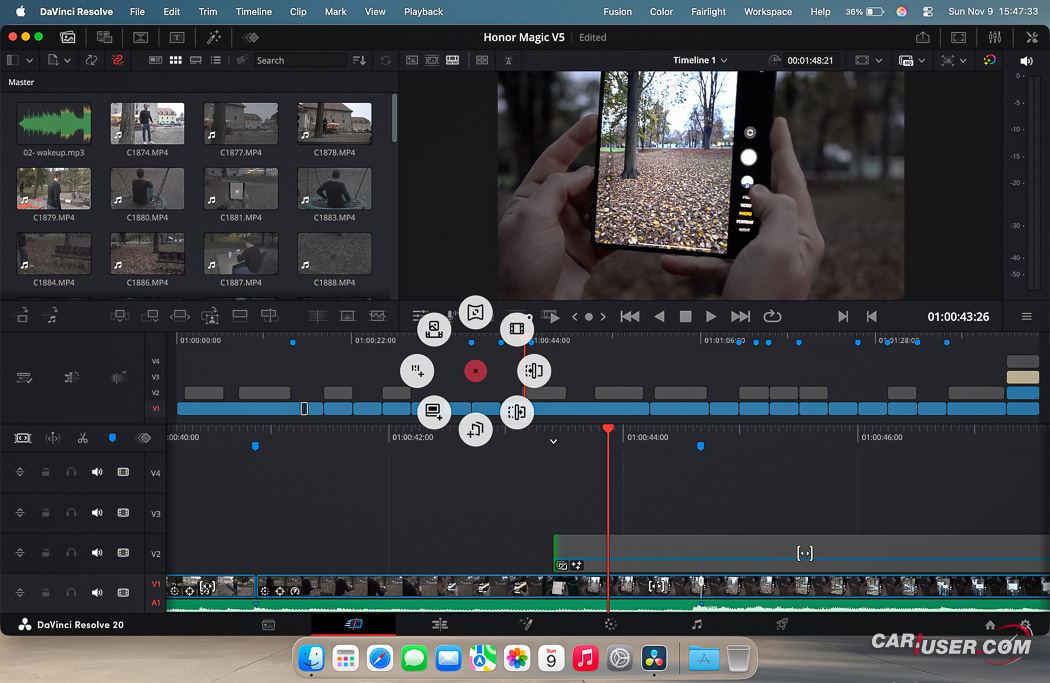Open the sort order dropdown in media pool
The height and width of the screenshot is (683, 1050).
[360, 60]
